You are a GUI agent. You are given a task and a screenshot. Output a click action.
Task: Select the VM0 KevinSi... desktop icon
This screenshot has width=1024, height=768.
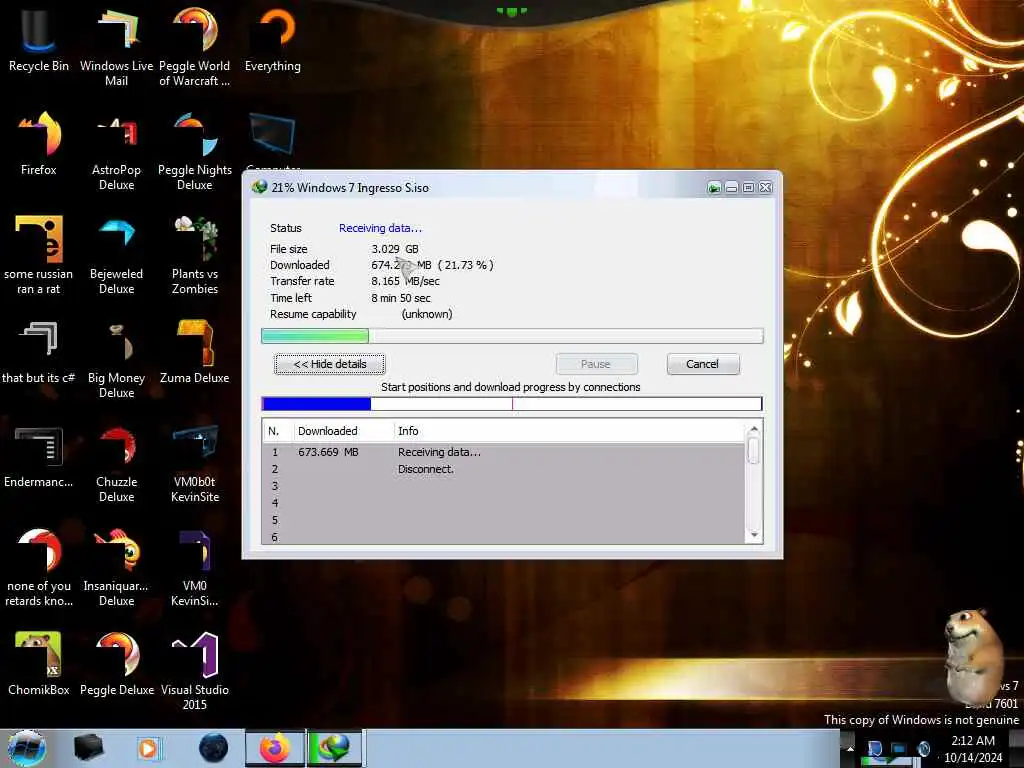coord(195,567)
